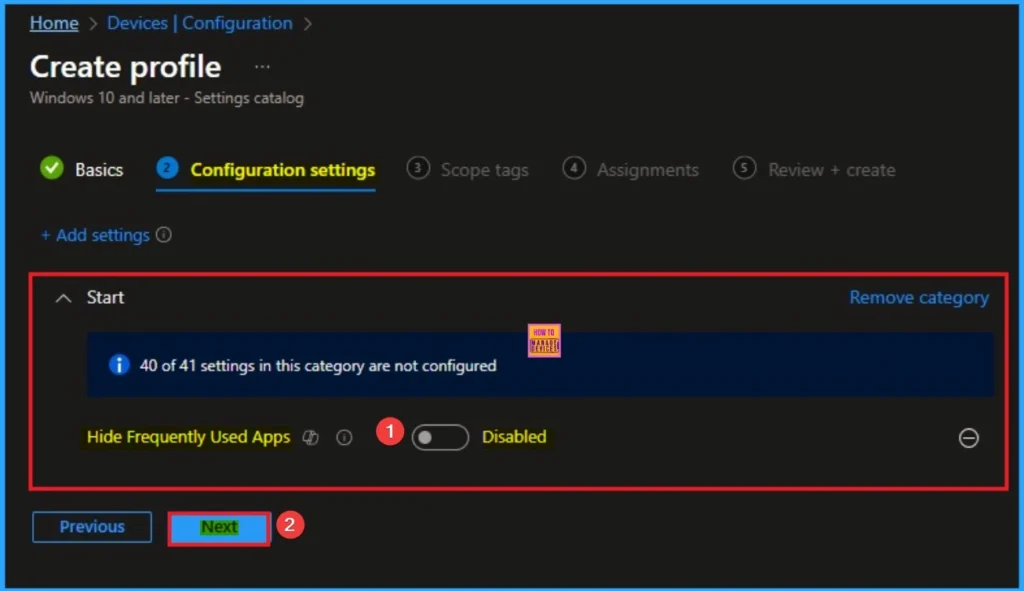Collapse the Start category chevron

click(63, 298)
